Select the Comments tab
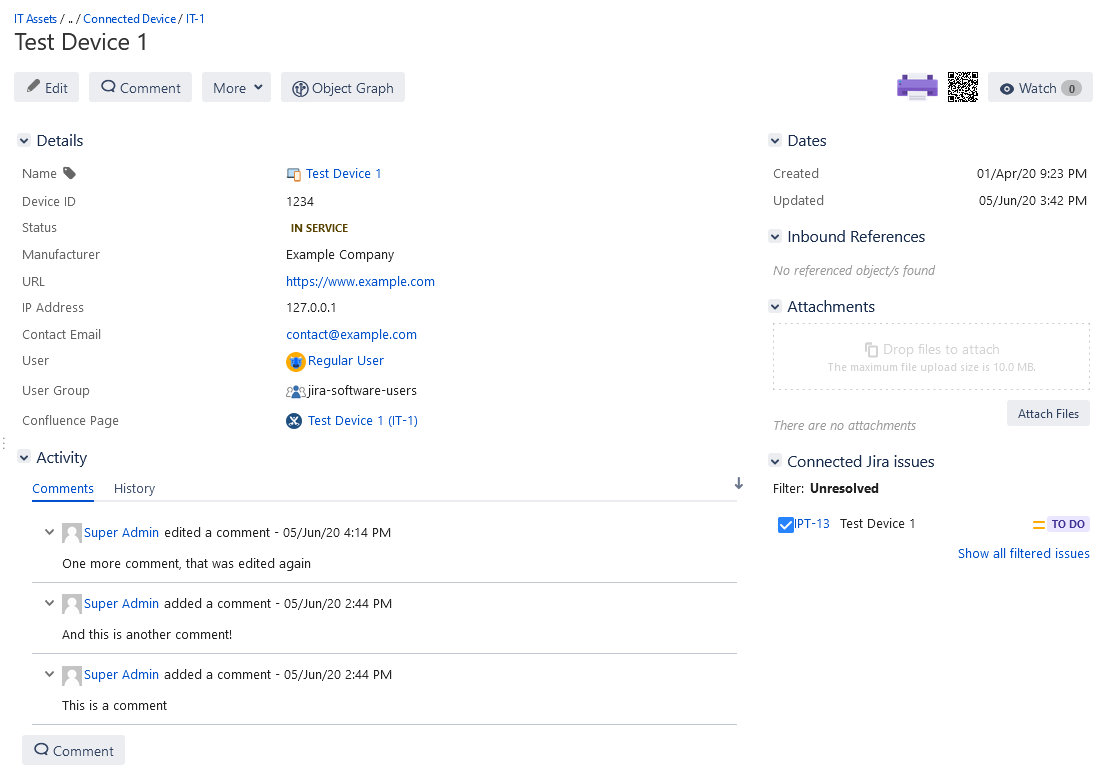The height and width of the screenshot is (784, 1106). point(63,489)
